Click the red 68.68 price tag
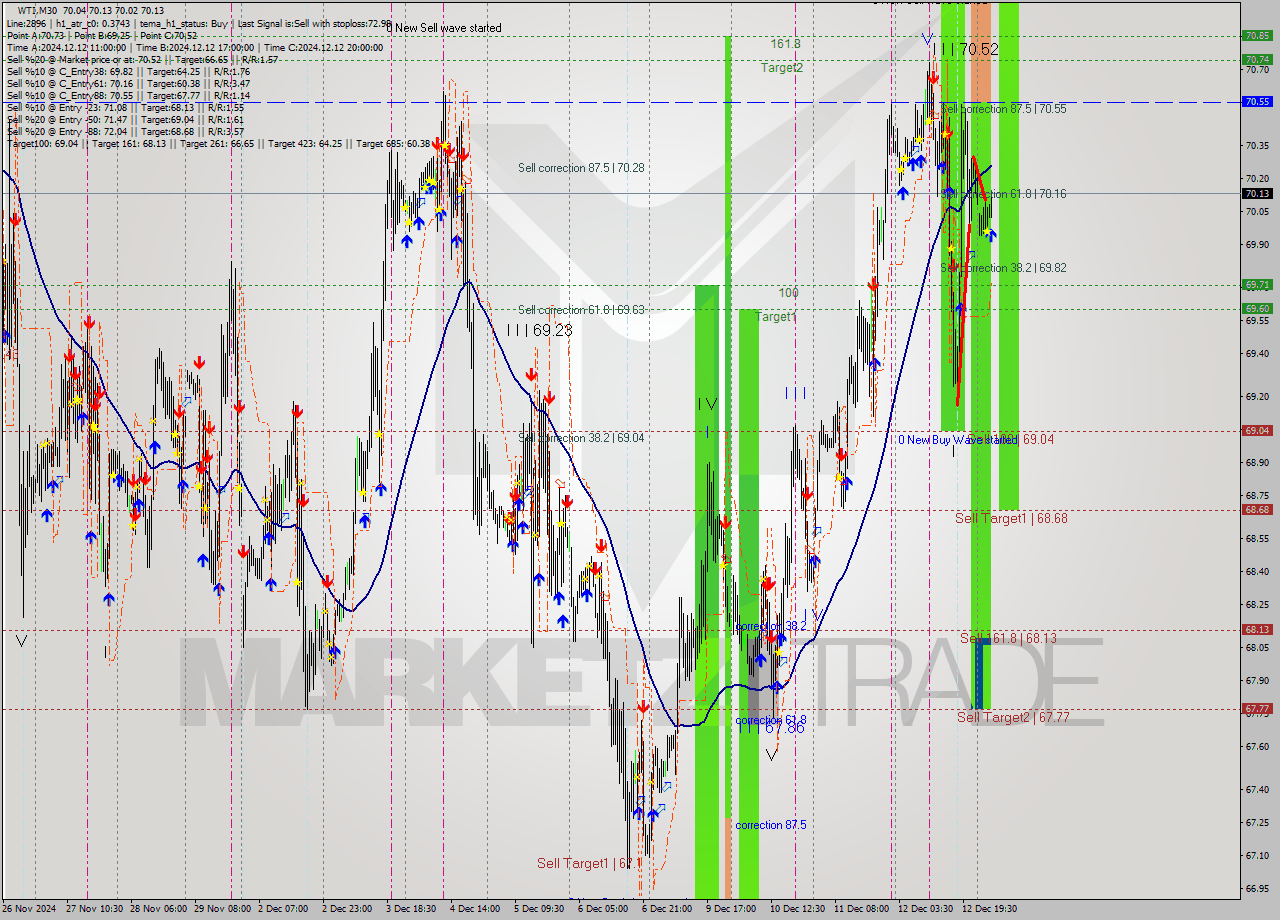The height and width of the screenshot is (920, 1280). tap(1257, 509)
